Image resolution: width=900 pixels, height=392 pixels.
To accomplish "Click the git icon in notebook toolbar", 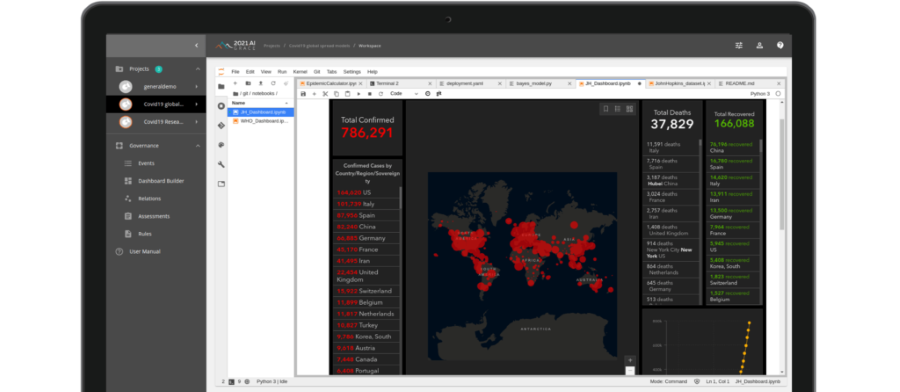I will tap(439, 94).
